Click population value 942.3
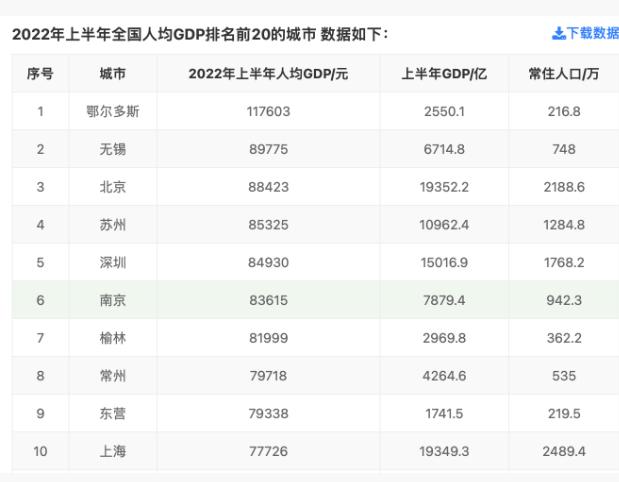 point(564,300)
